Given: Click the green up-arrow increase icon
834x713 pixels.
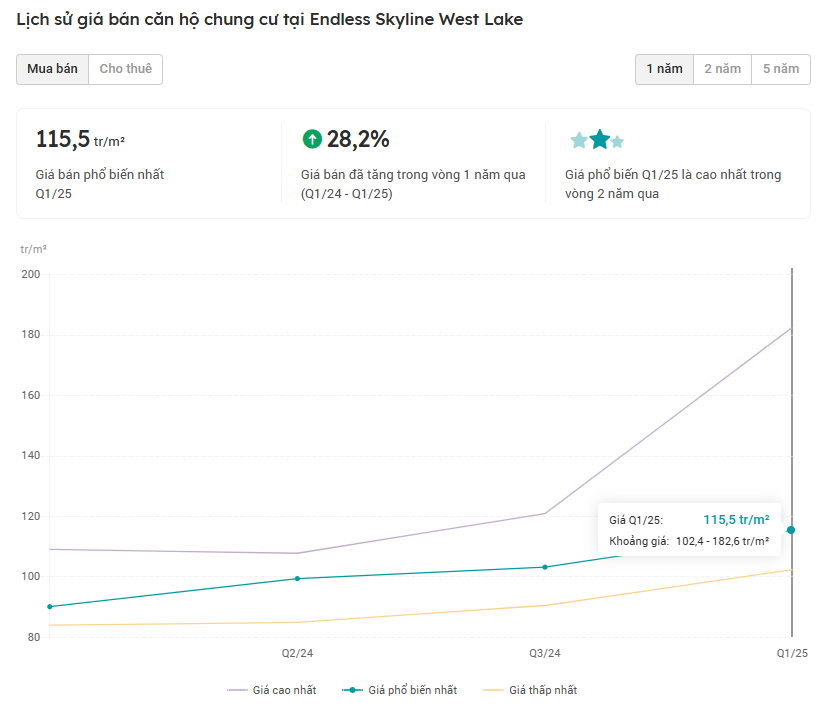Looking at the screenshot, I should [312, 139].
